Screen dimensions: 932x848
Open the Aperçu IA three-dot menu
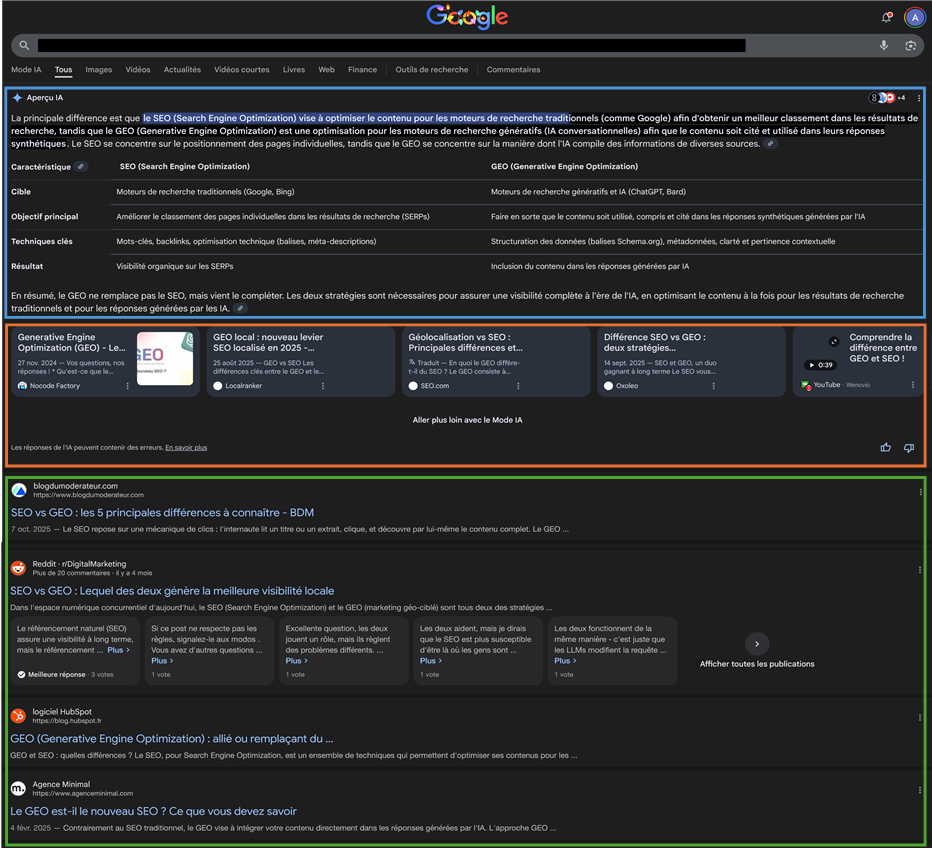919,98
